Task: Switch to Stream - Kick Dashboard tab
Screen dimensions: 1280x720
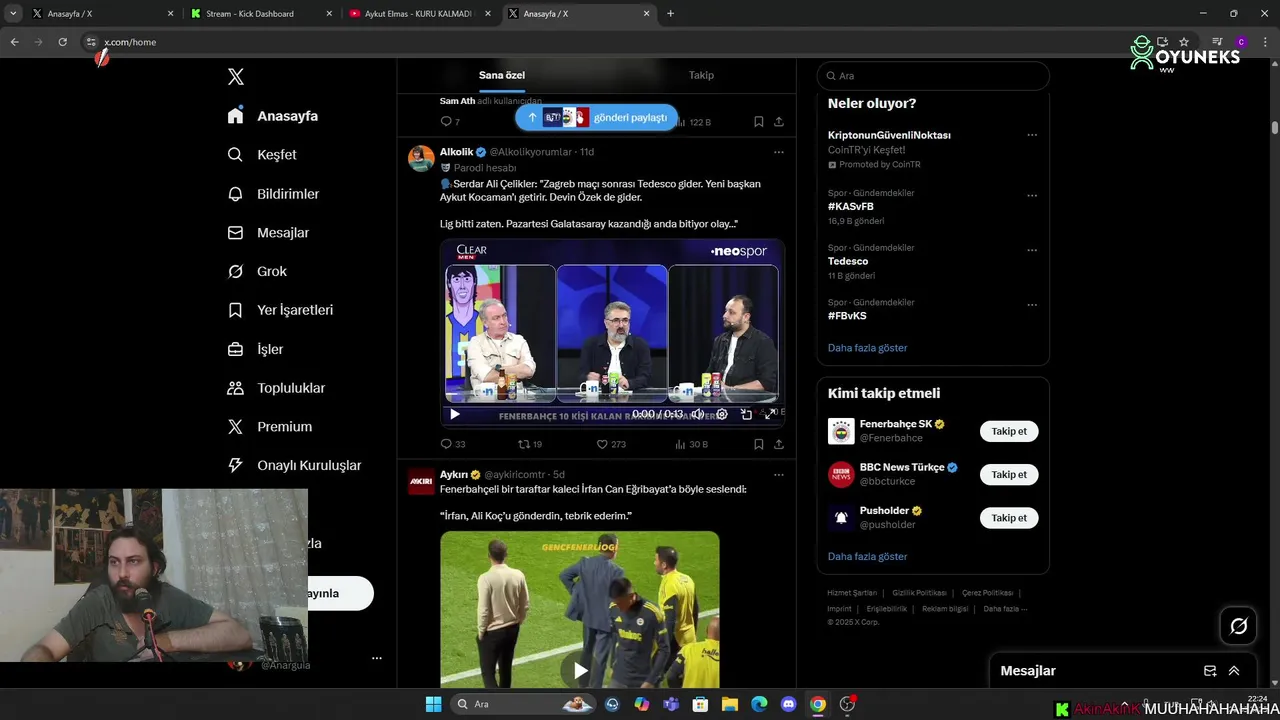Action: pos(260,14)
